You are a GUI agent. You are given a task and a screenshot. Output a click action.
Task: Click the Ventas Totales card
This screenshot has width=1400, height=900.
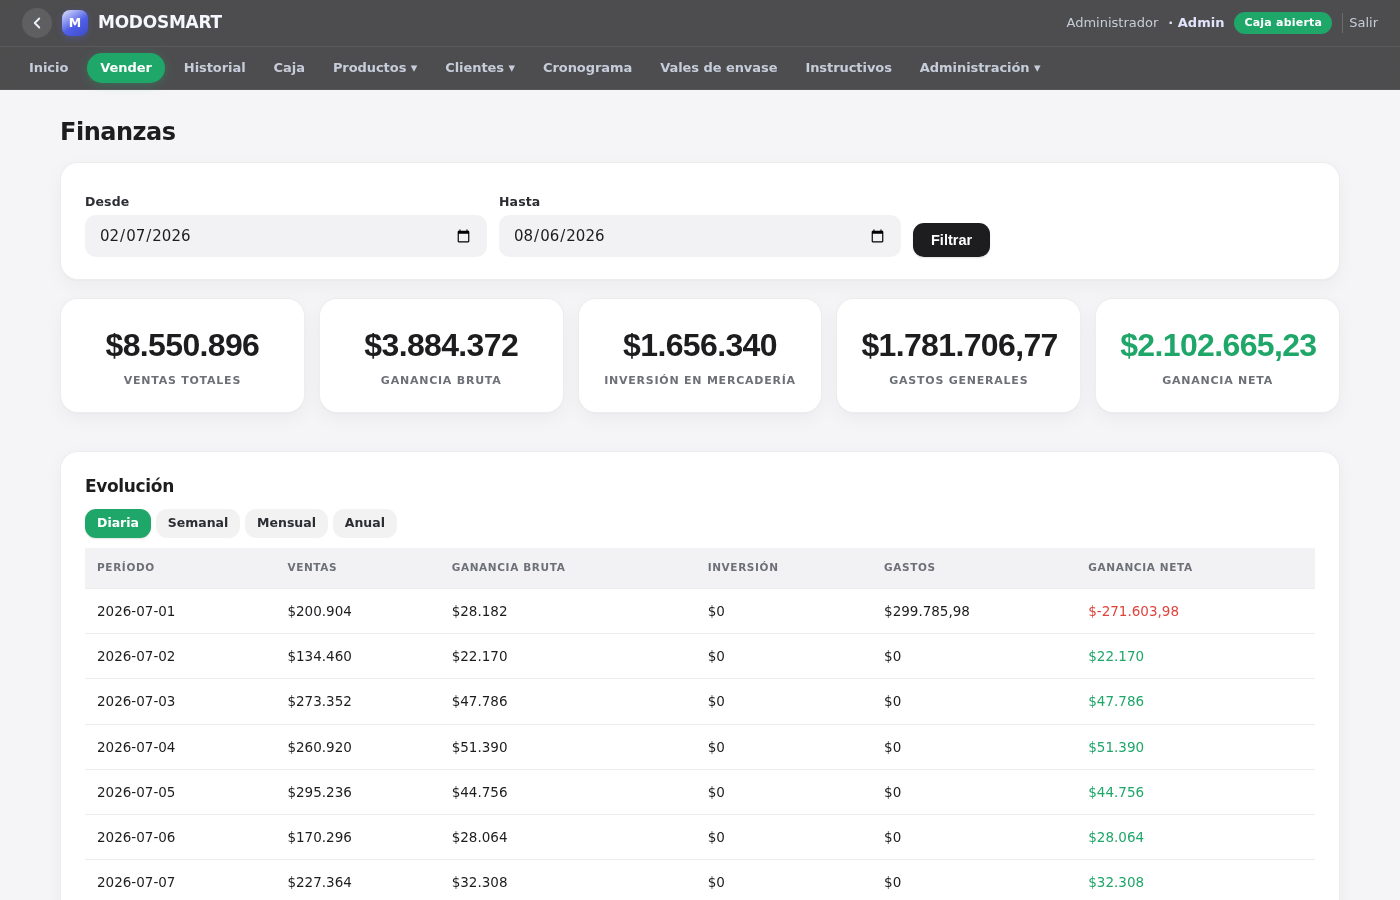point(182,356)
